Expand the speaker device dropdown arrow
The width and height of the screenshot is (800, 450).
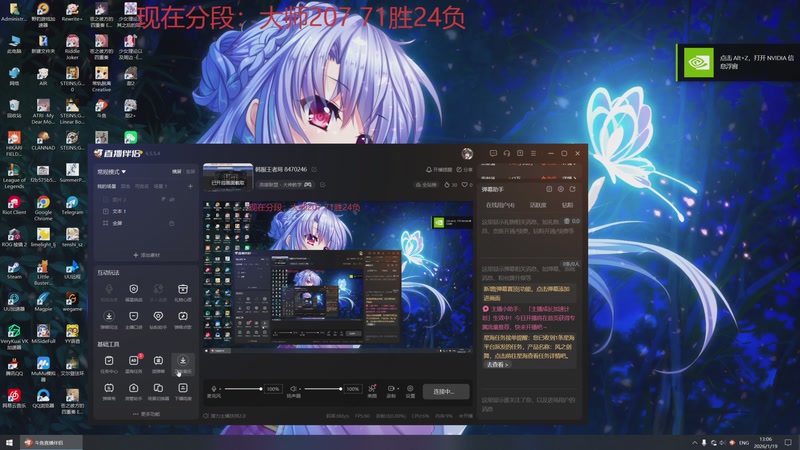(299, 389)
